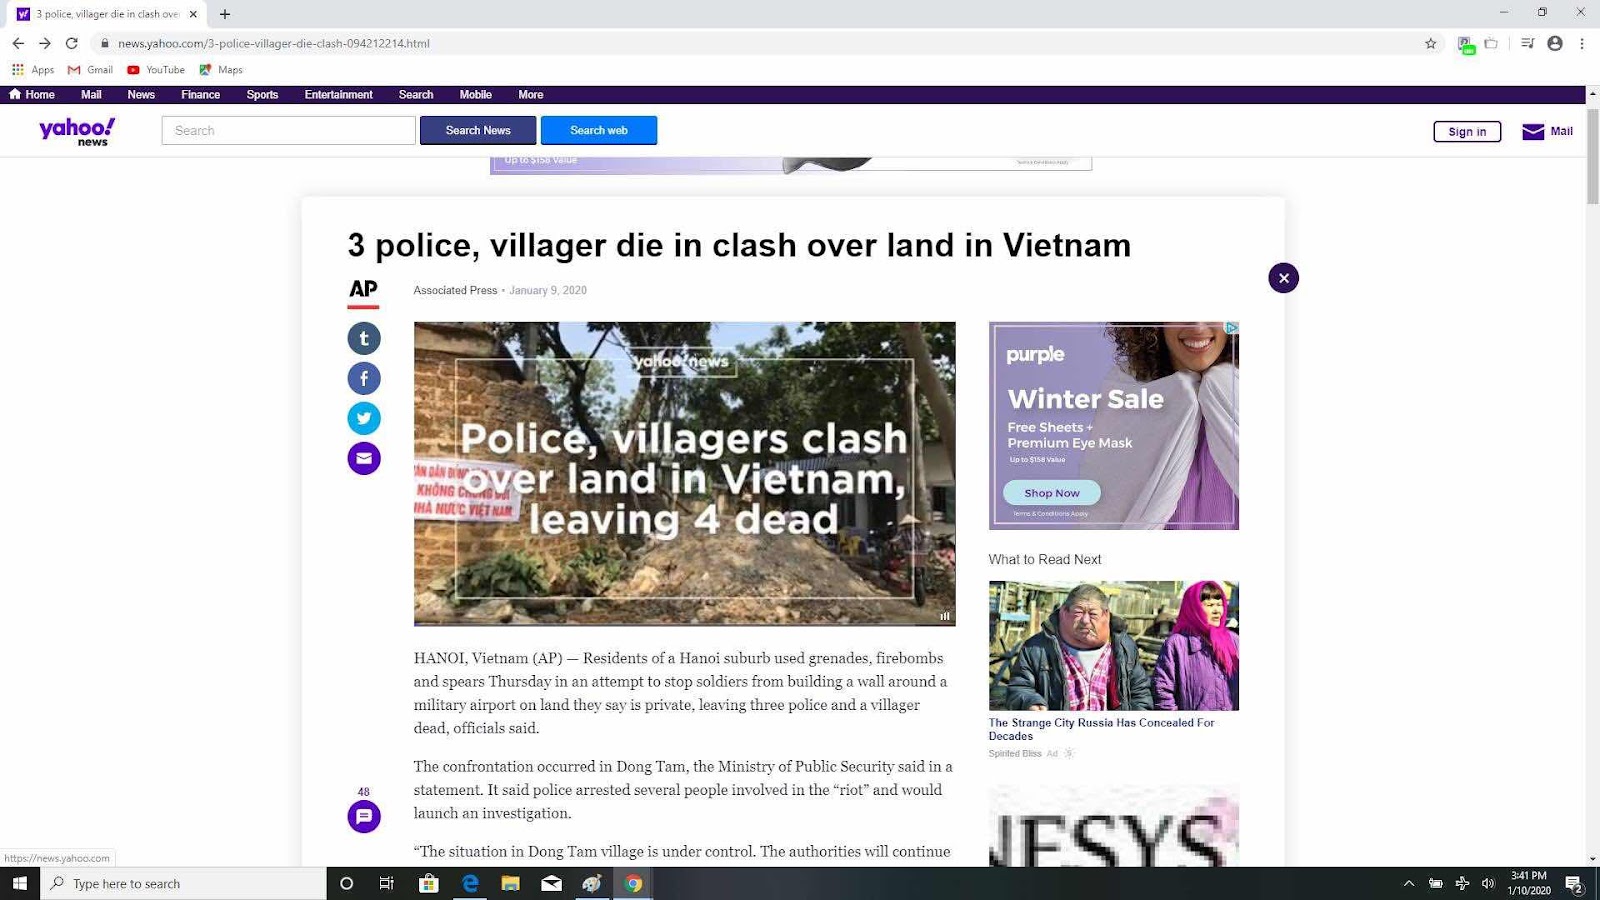
Task: Close the article with X button
Action: click(1283, 278)
